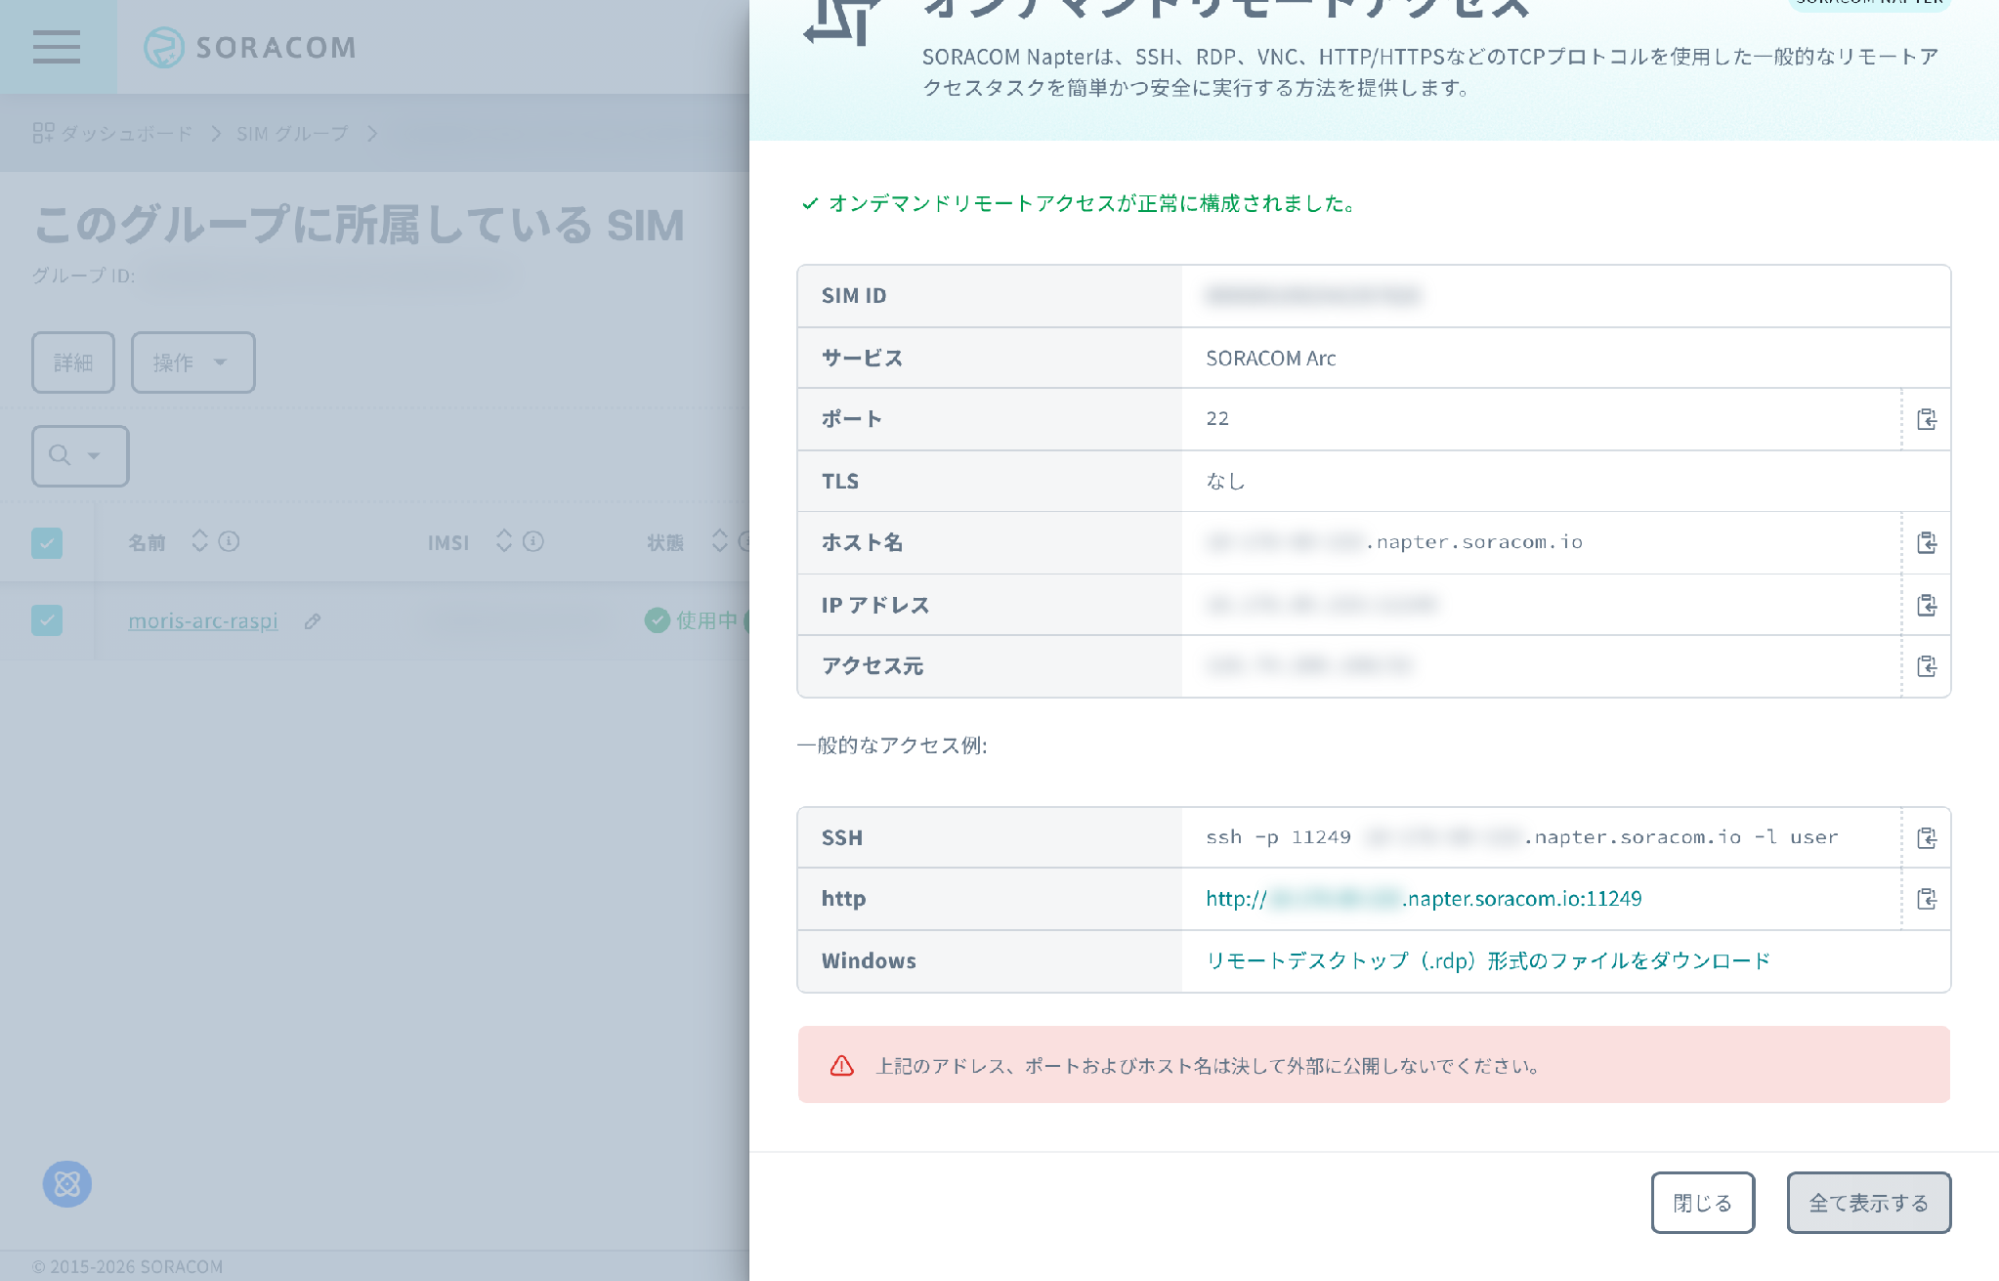The width and height of the screenshot is (1999, 1281).
Task: Go to SIM グループ breadcrumb
Action: [292, 133]
